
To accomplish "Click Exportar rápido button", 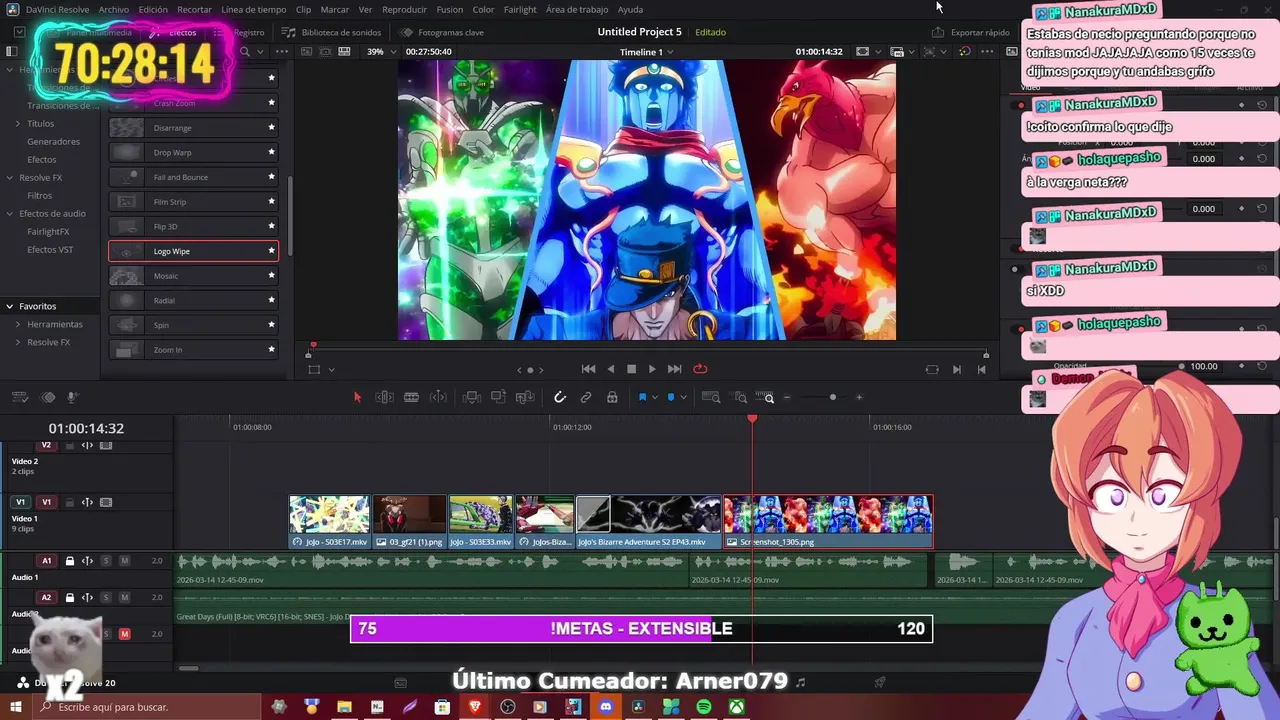I will (x=970, y=32).
